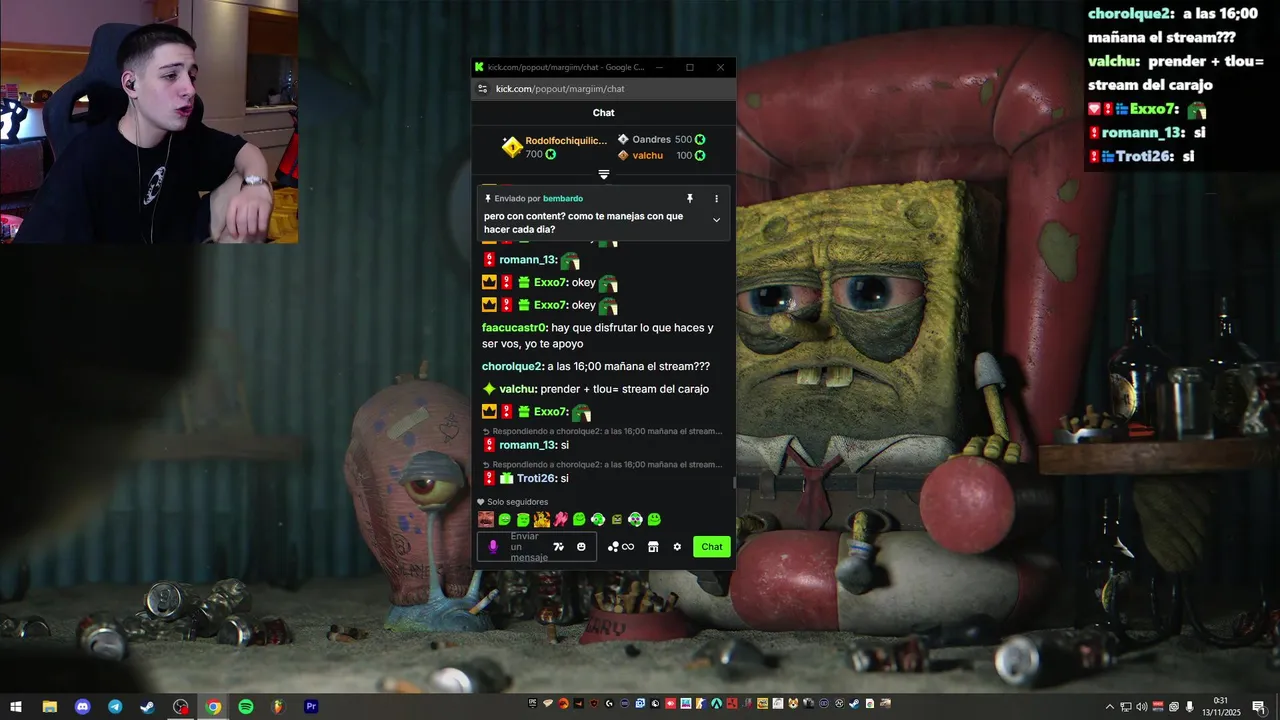Open the smiley emoji picker
This screenshot has width=1280, height=720.
pos(581,547)
